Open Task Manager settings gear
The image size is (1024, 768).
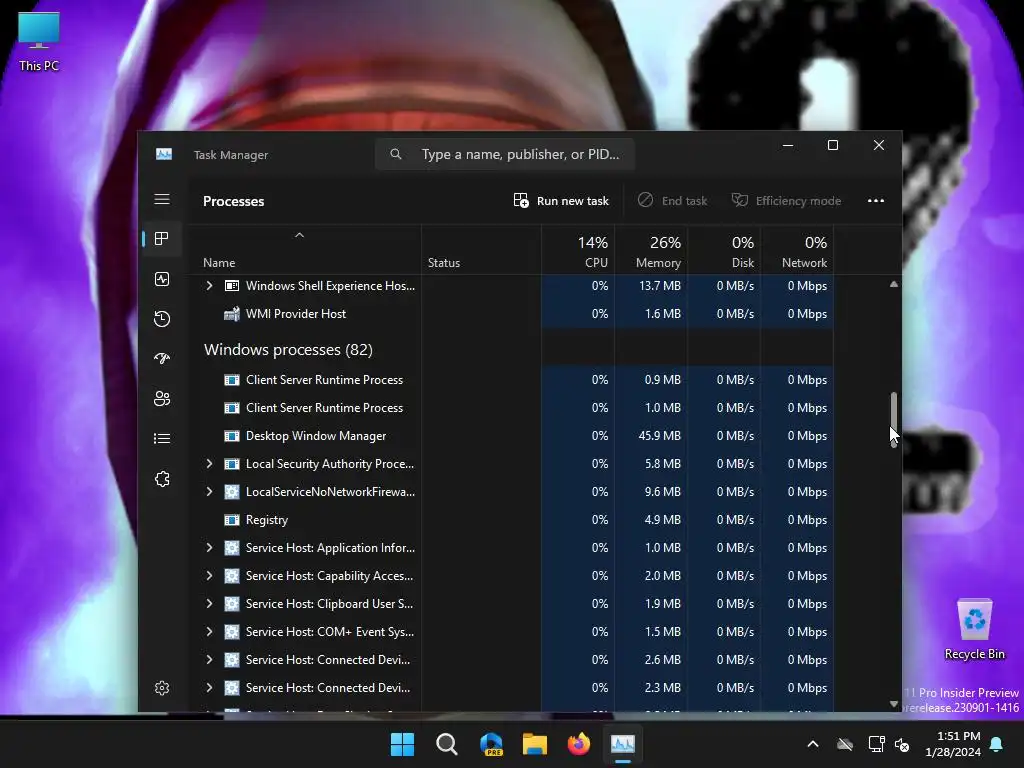coord(162,688)
